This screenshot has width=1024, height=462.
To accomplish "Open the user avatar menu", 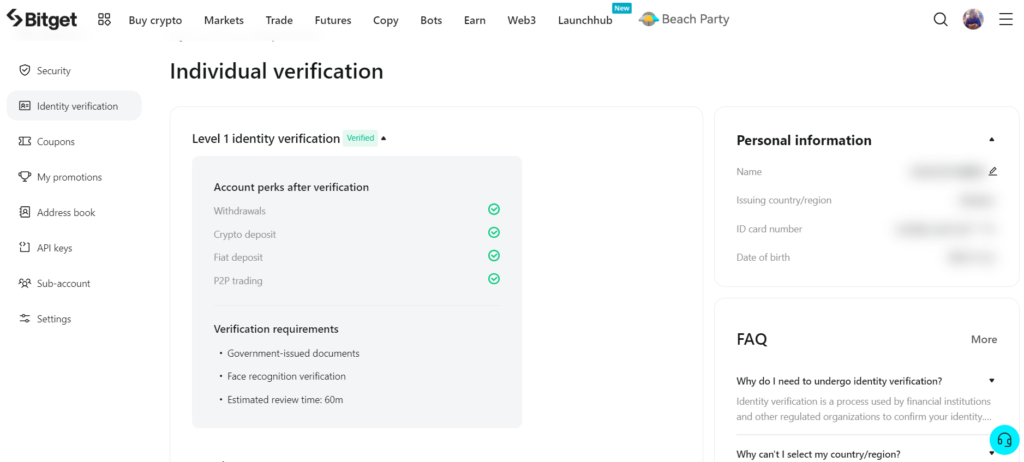I will [x=973, y=20].
